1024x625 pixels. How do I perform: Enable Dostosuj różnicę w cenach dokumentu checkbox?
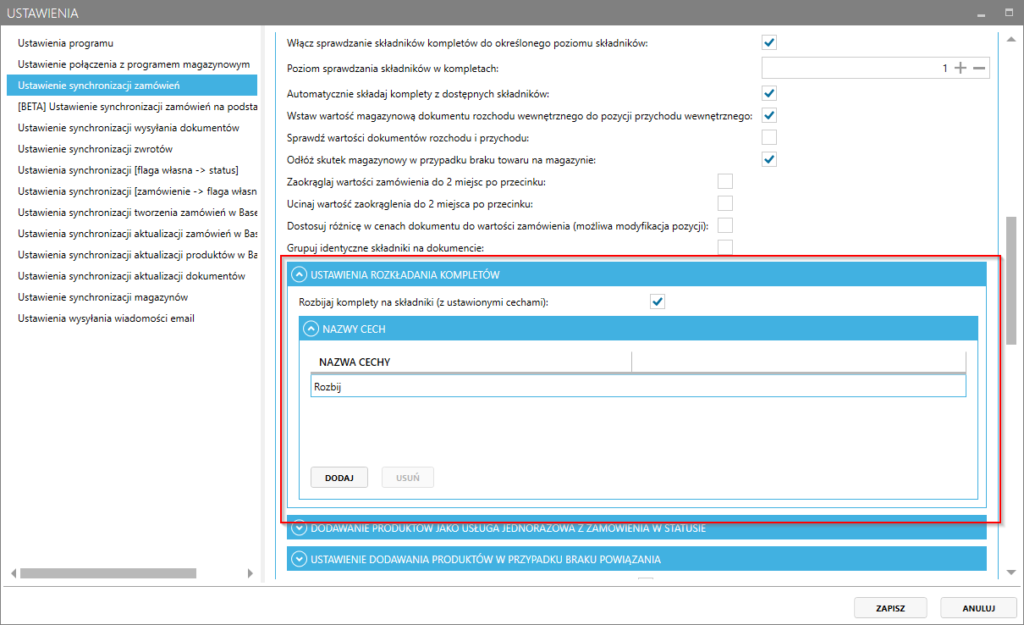[725, 225]
